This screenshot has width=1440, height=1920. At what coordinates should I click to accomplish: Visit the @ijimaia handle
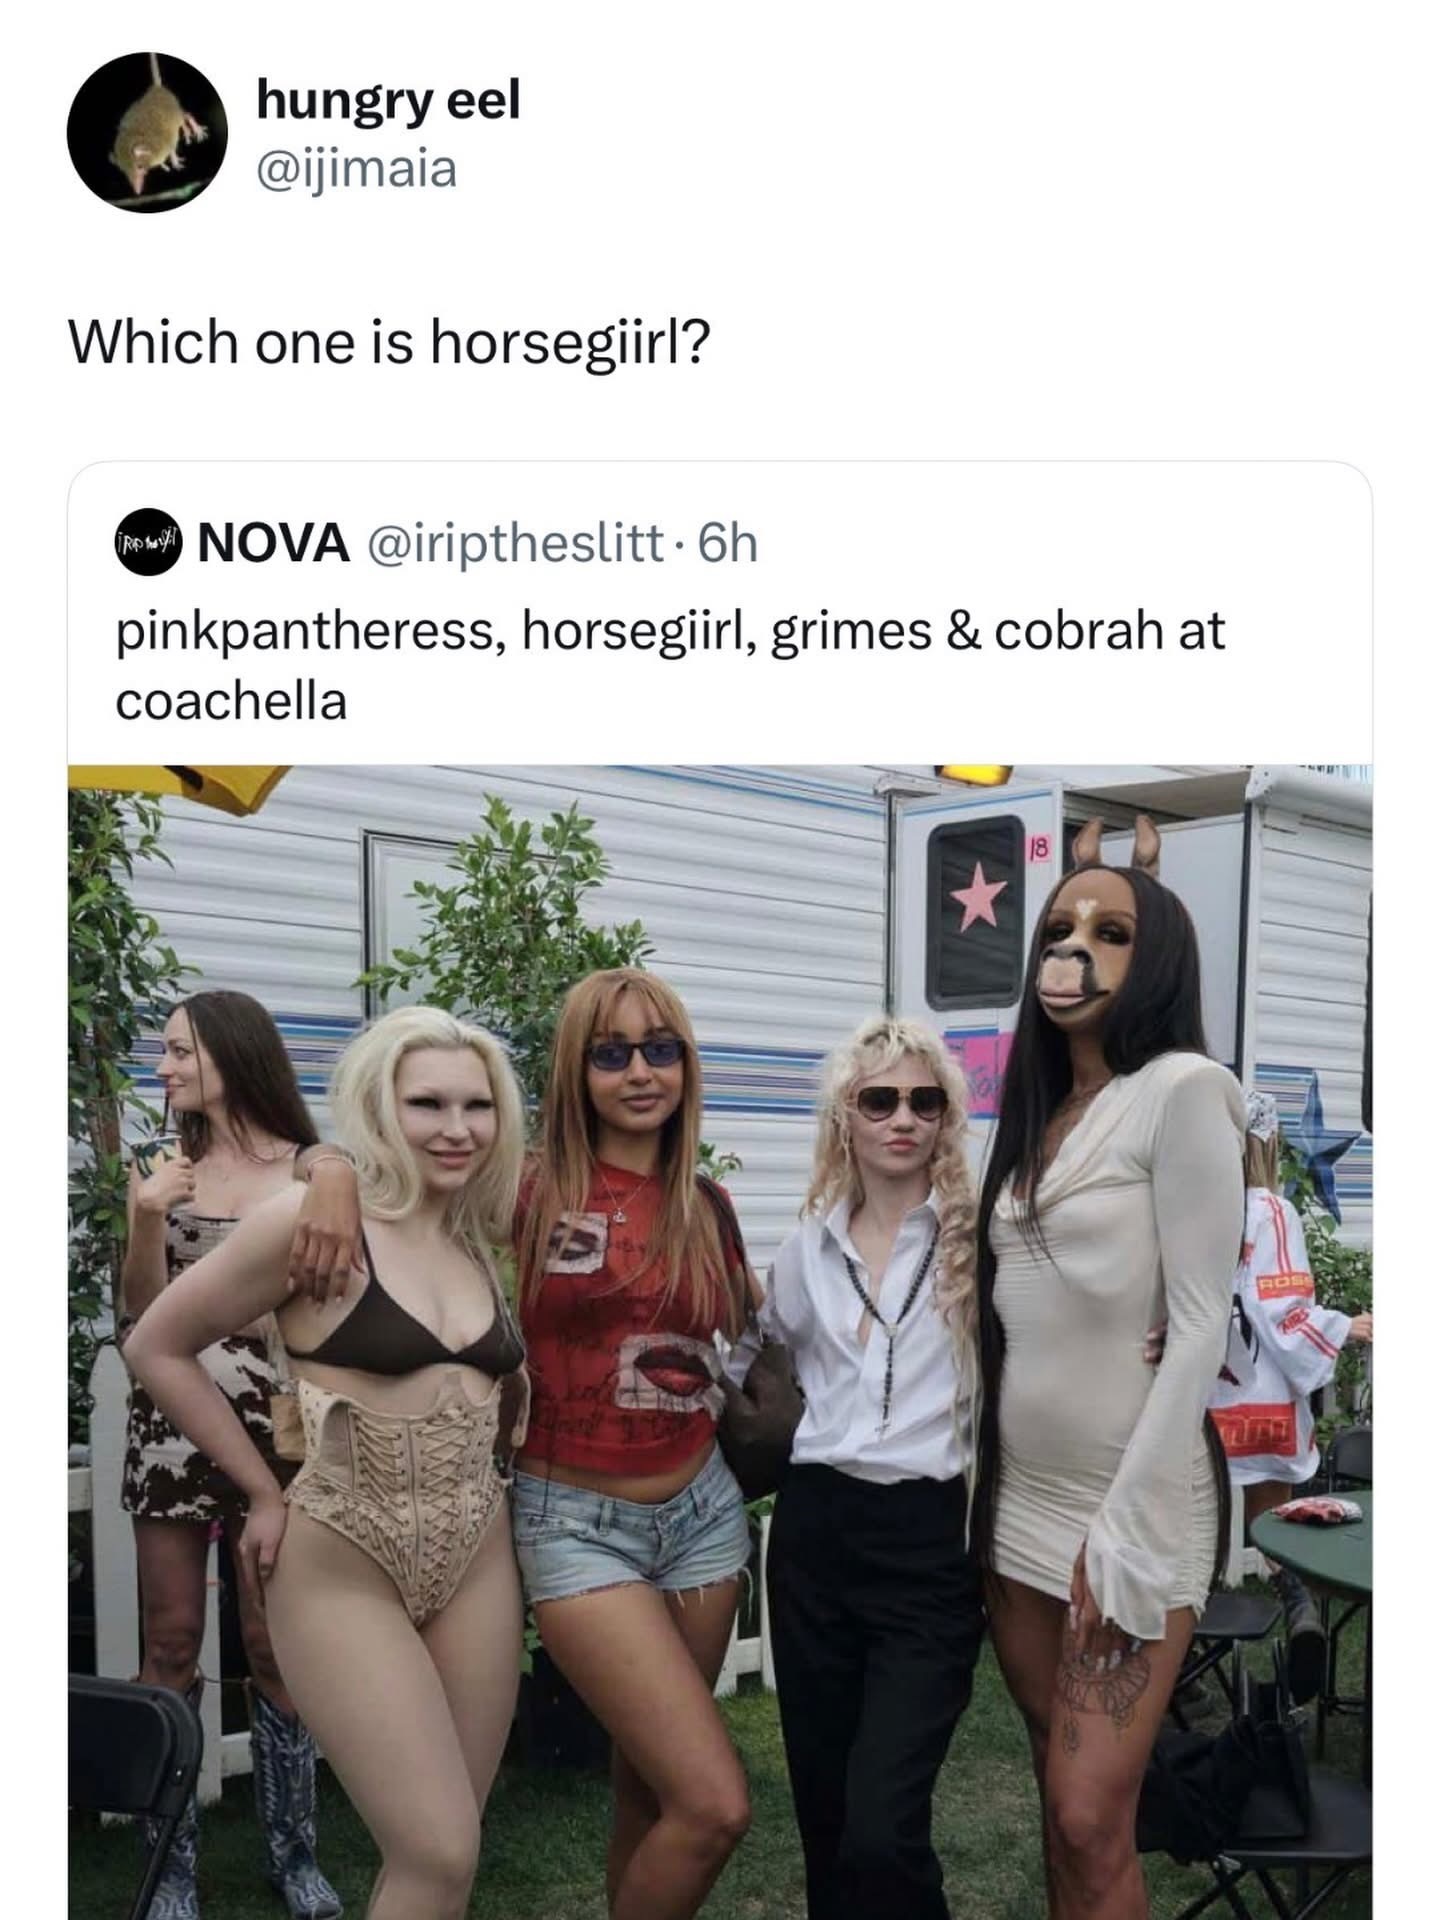coord(356,168)
